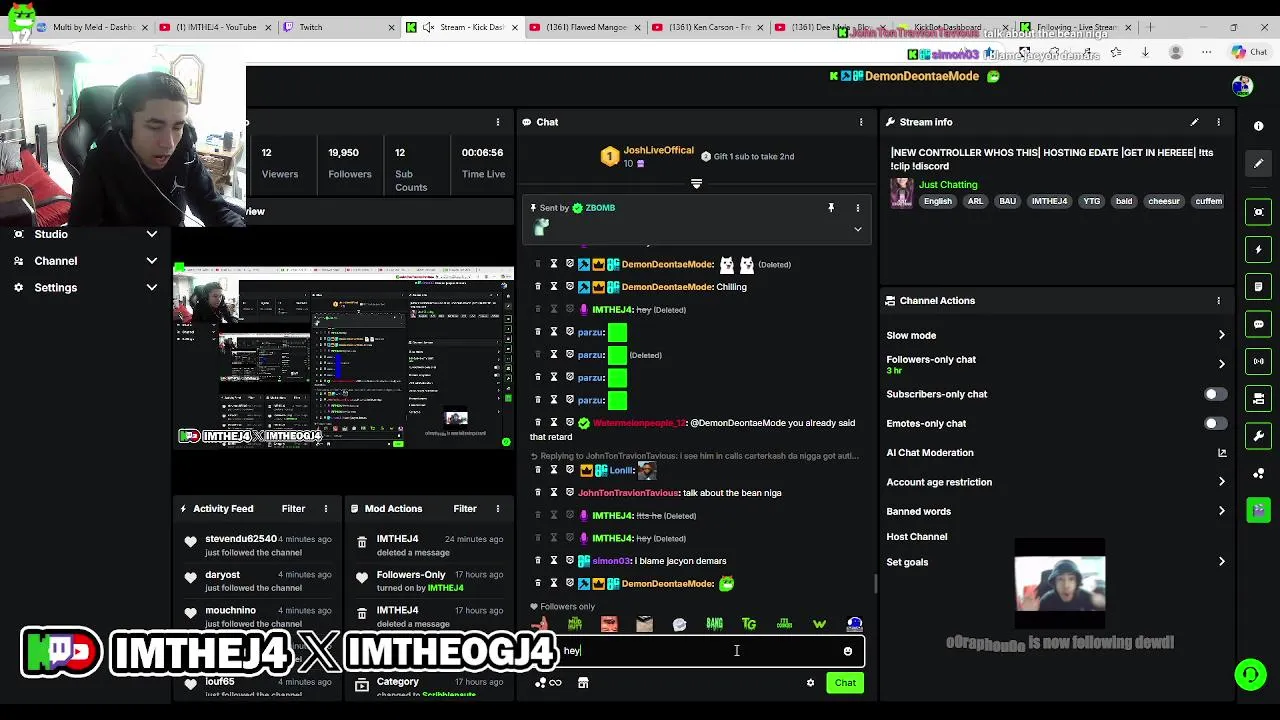The height and width of the screenshot is (720, 1280).
Task: Edit stream info with the pencil icon
Action: (x=1194, y=122)
